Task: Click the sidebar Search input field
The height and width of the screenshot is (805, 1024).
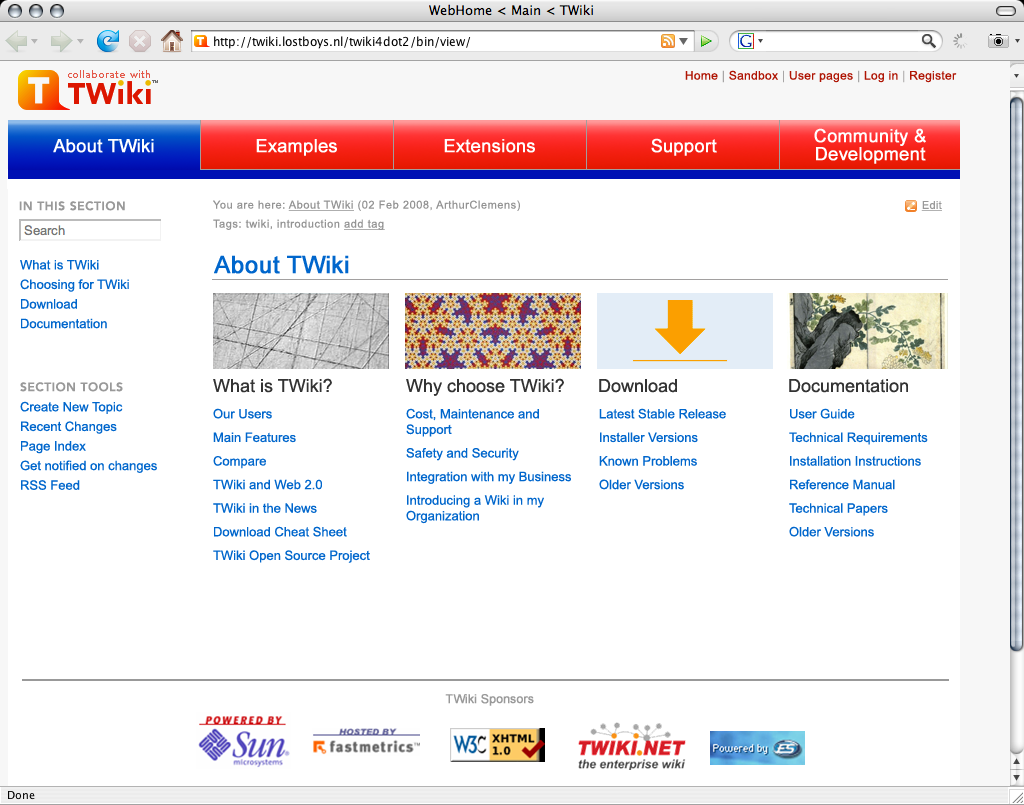Action: pos(90,230)
